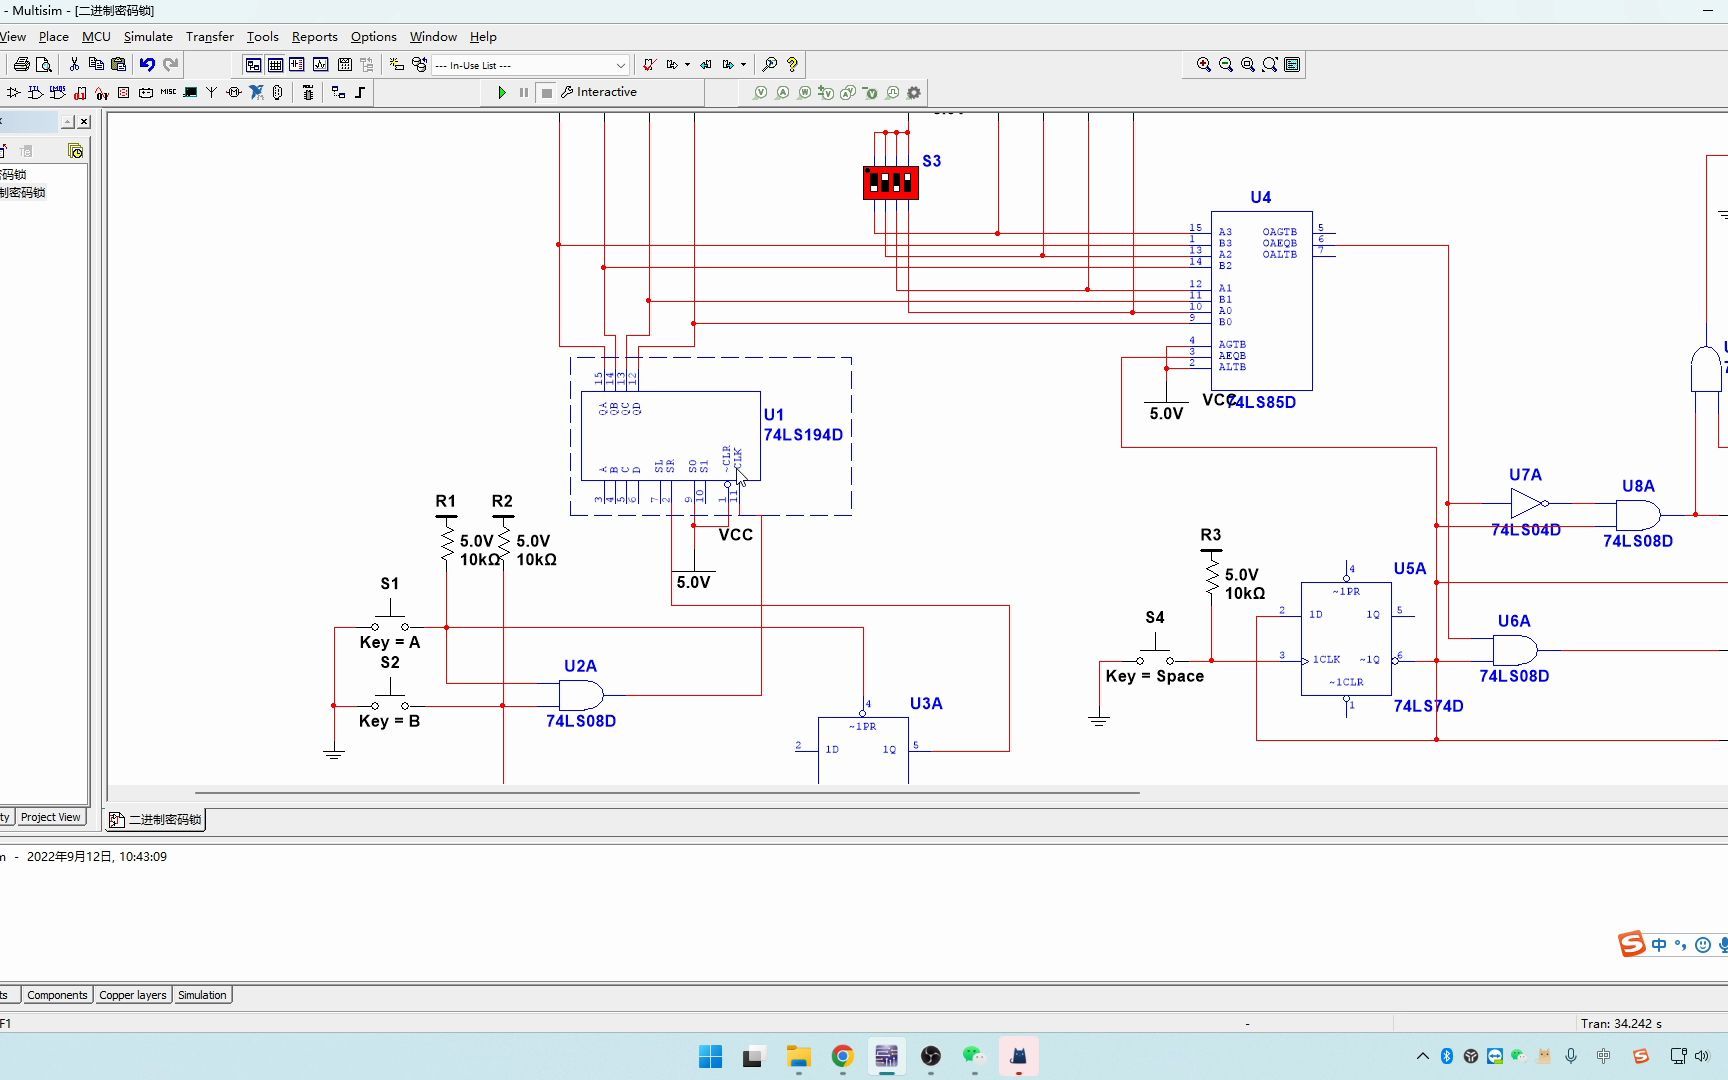Image resolution: width=1728 pixels, height=1080 pixels.
Task: Open the Place menu
Action: [x=53, y=36]
